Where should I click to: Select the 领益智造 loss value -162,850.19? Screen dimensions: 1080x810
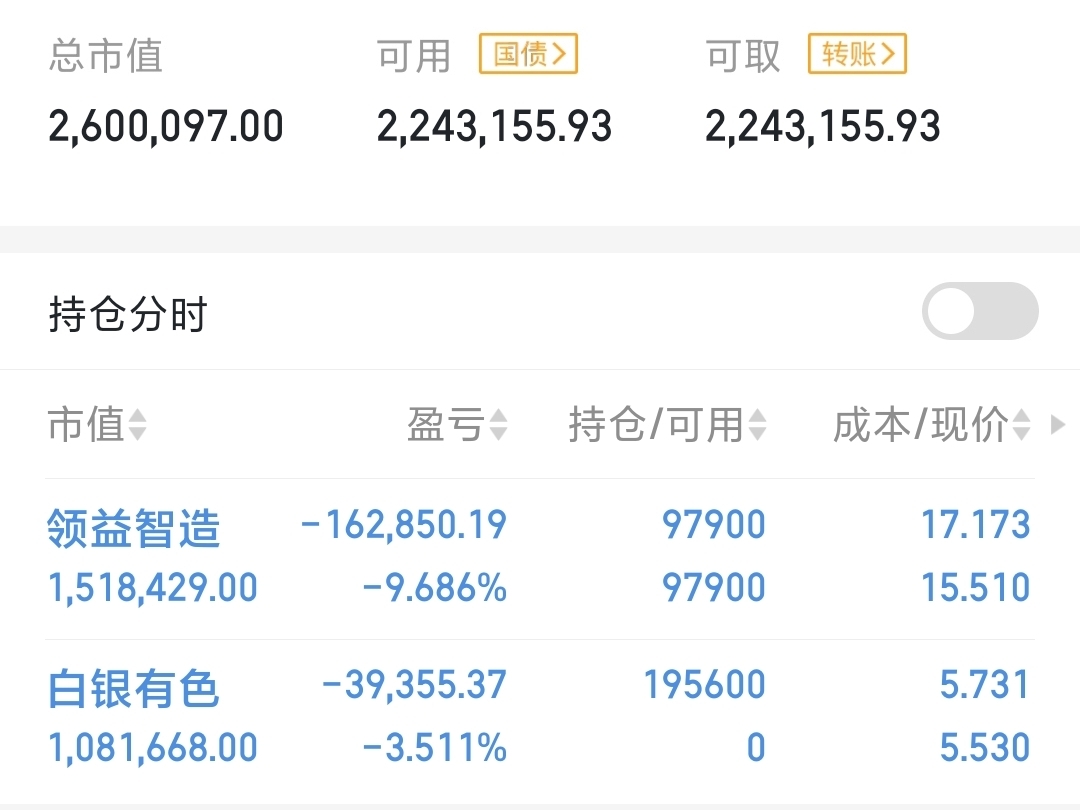pyautogui.click(x=404, y=525)
